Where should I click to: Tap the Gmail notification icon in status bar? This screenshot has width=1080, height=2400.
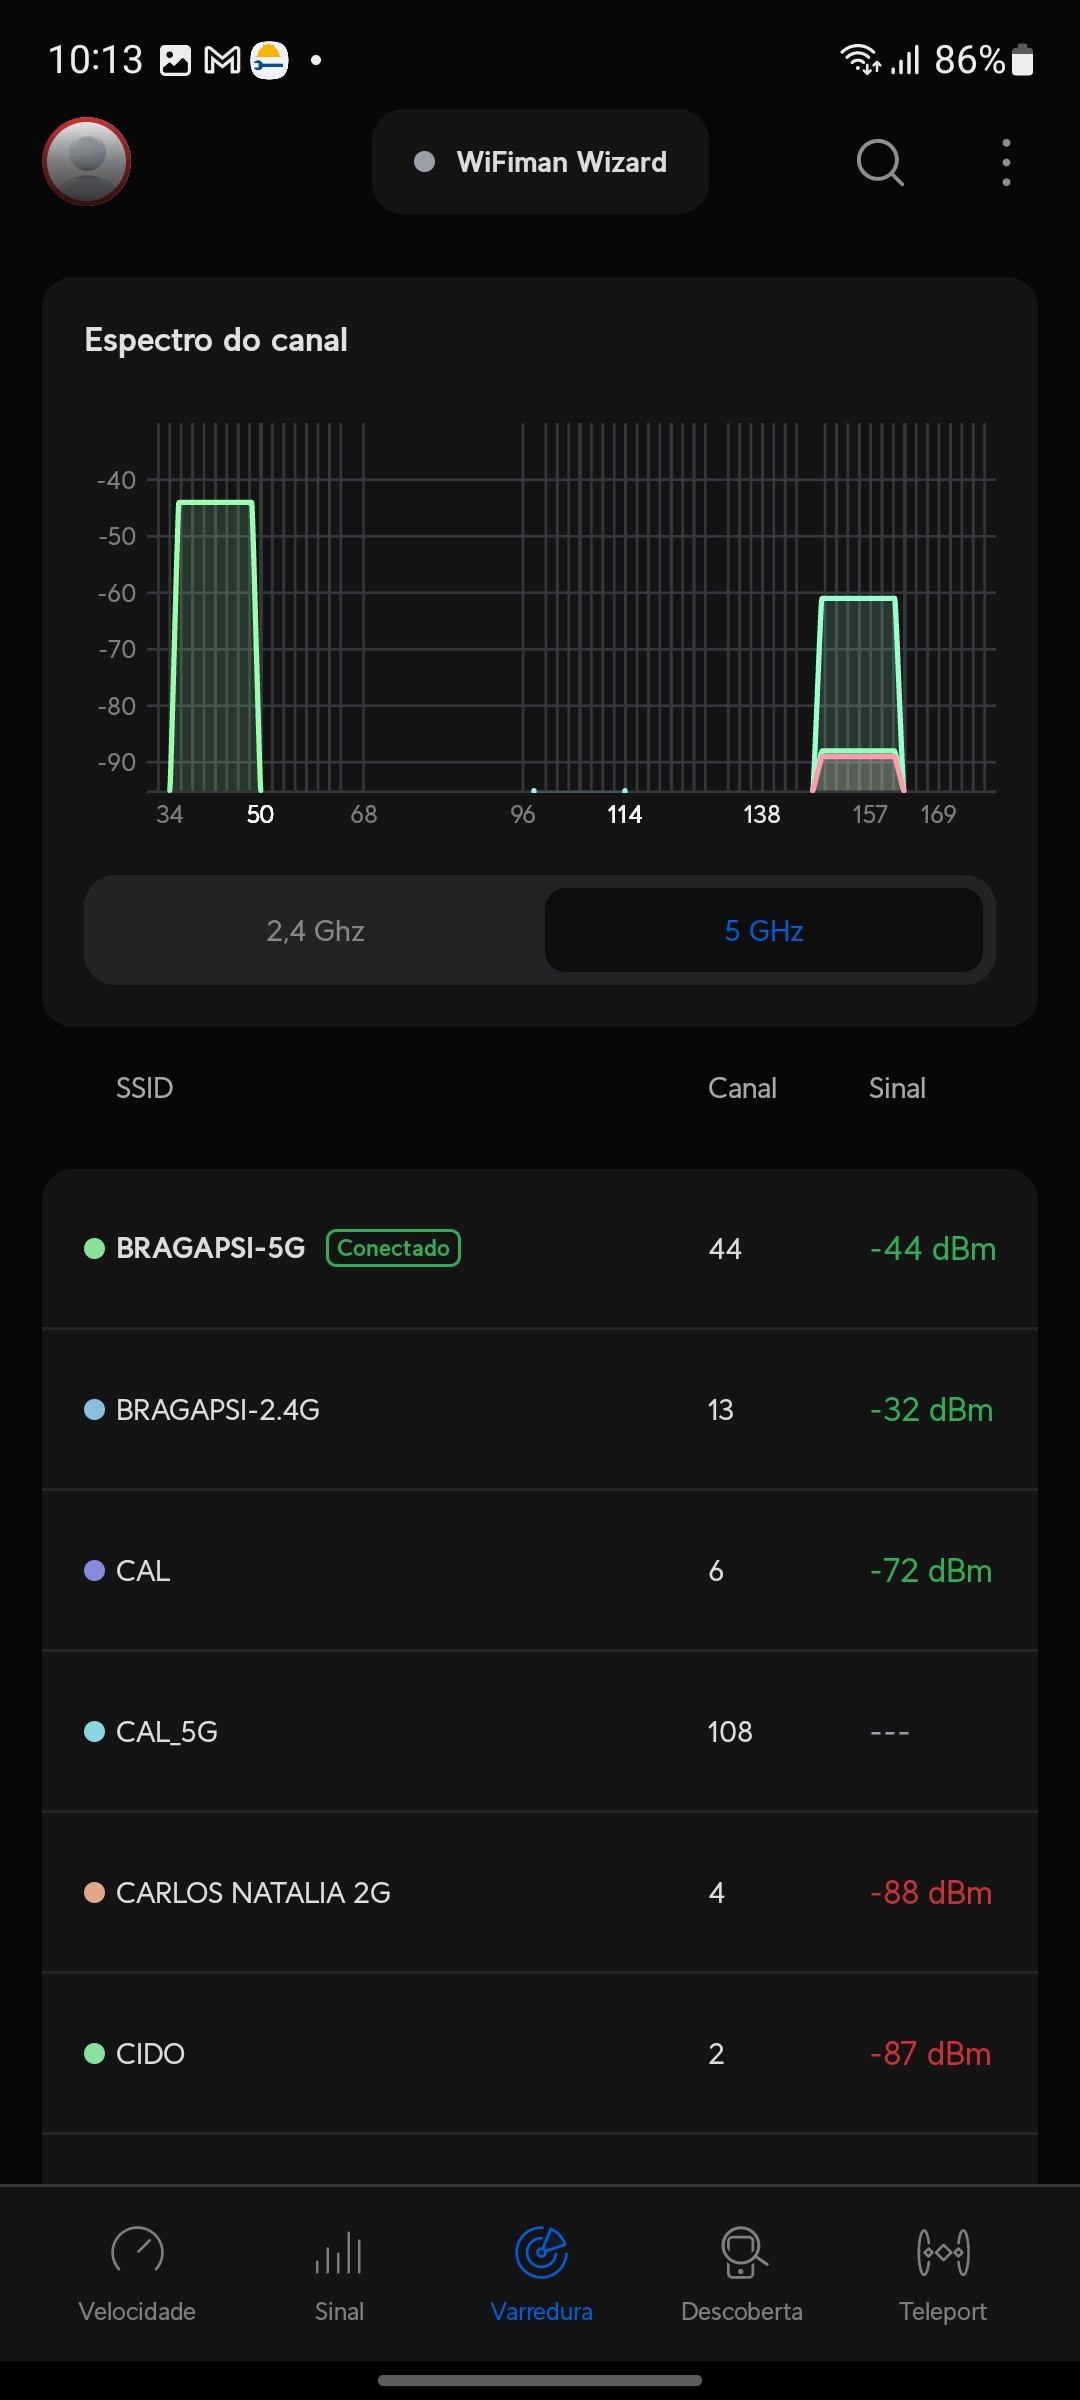pyautogui.click(x=222, y=61)
